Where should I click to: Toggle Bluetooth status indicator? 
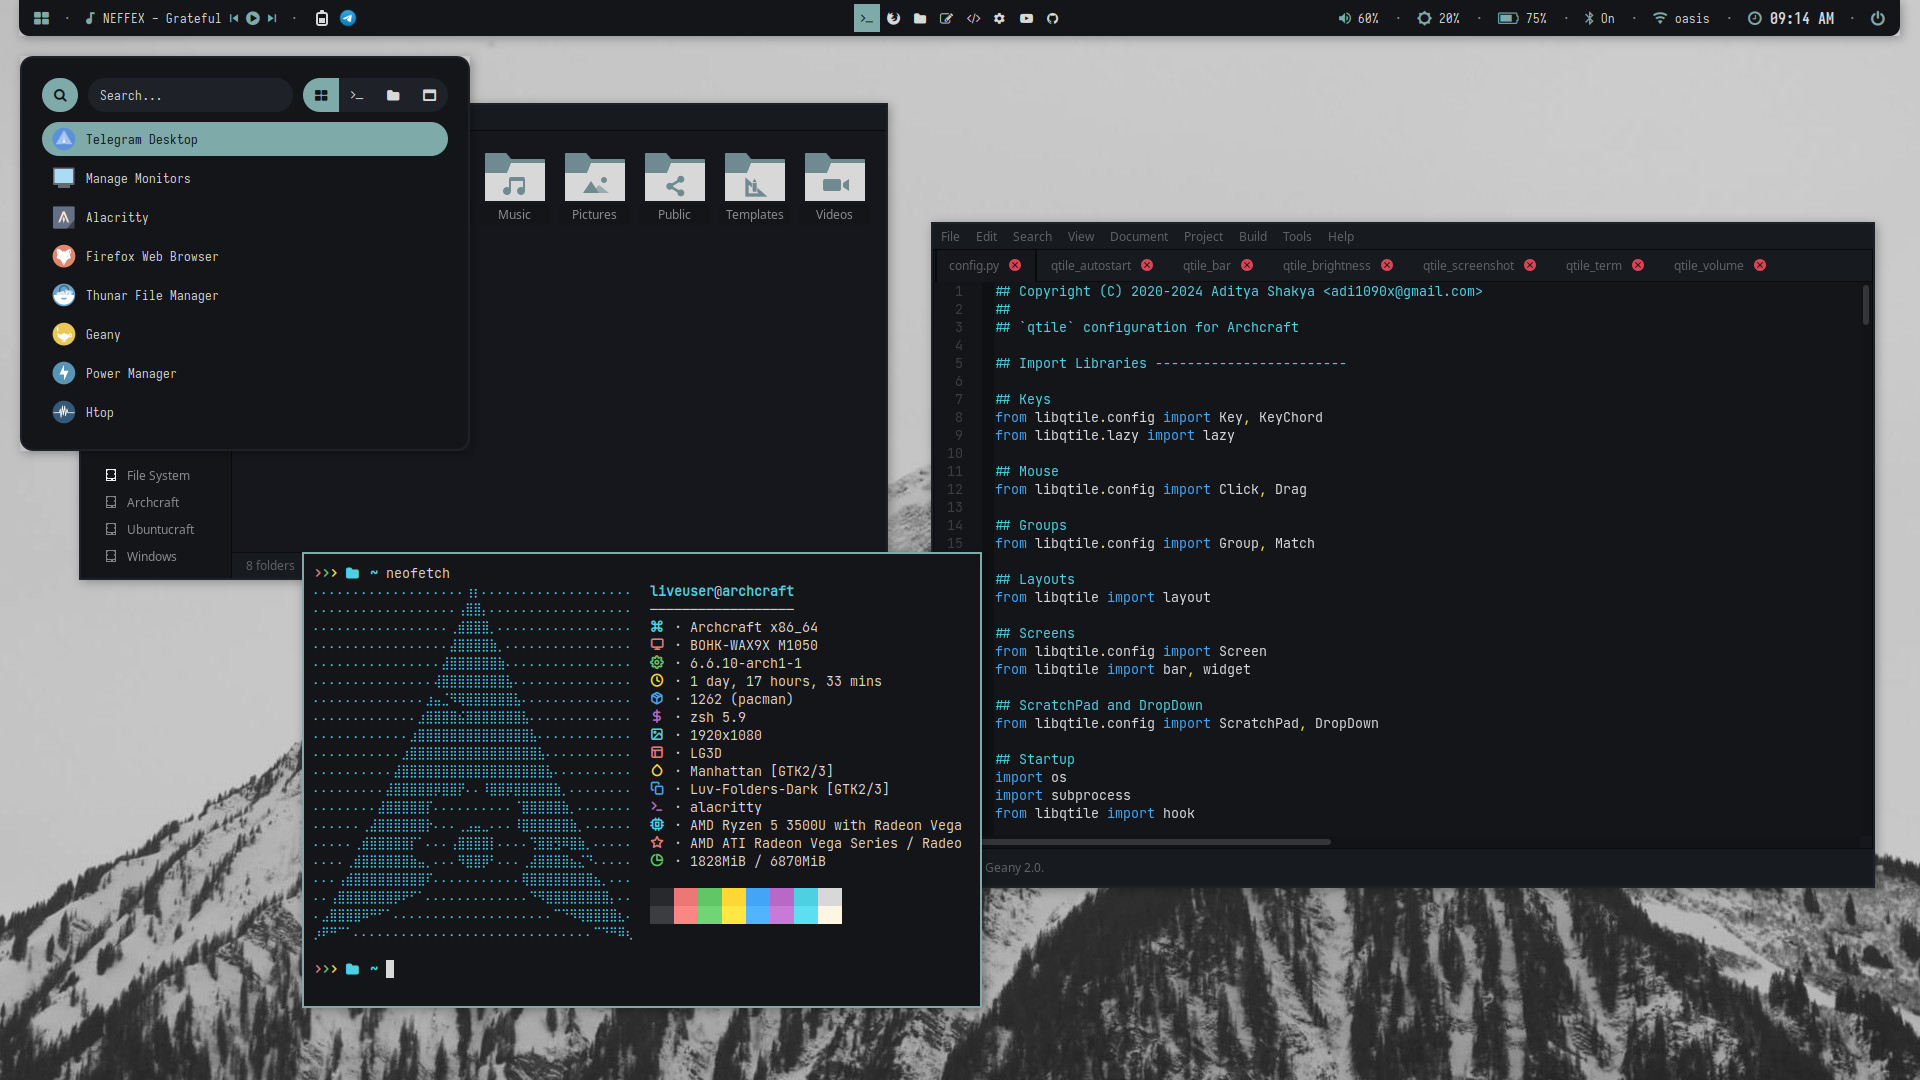pos(1599,18)
